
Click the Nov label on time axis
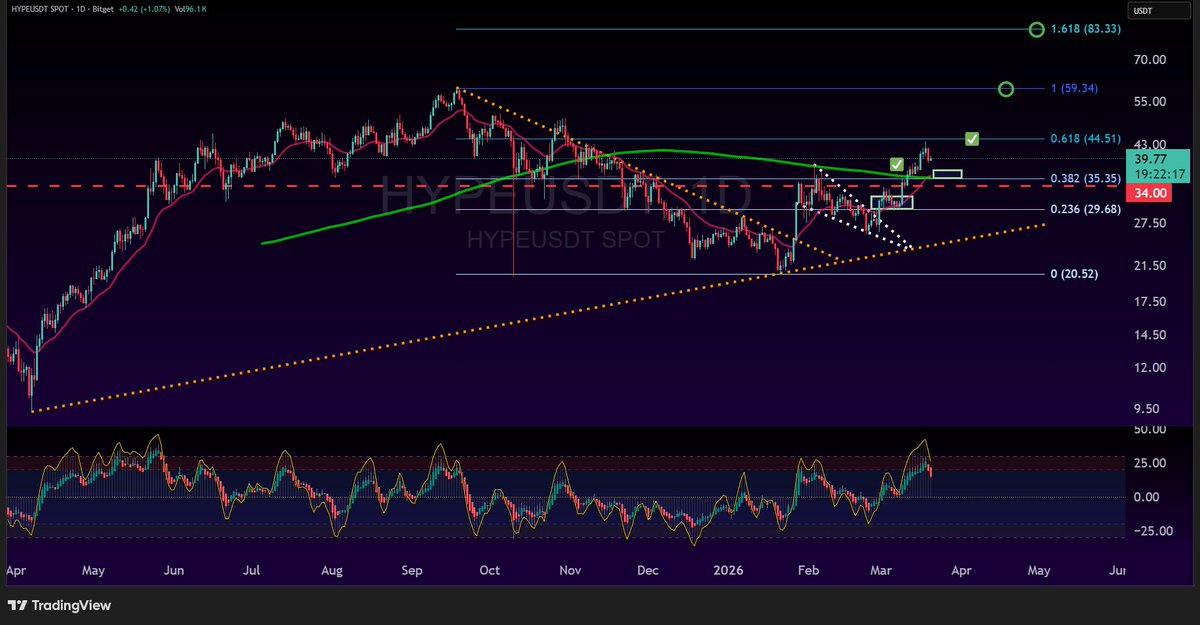[569, 571]
